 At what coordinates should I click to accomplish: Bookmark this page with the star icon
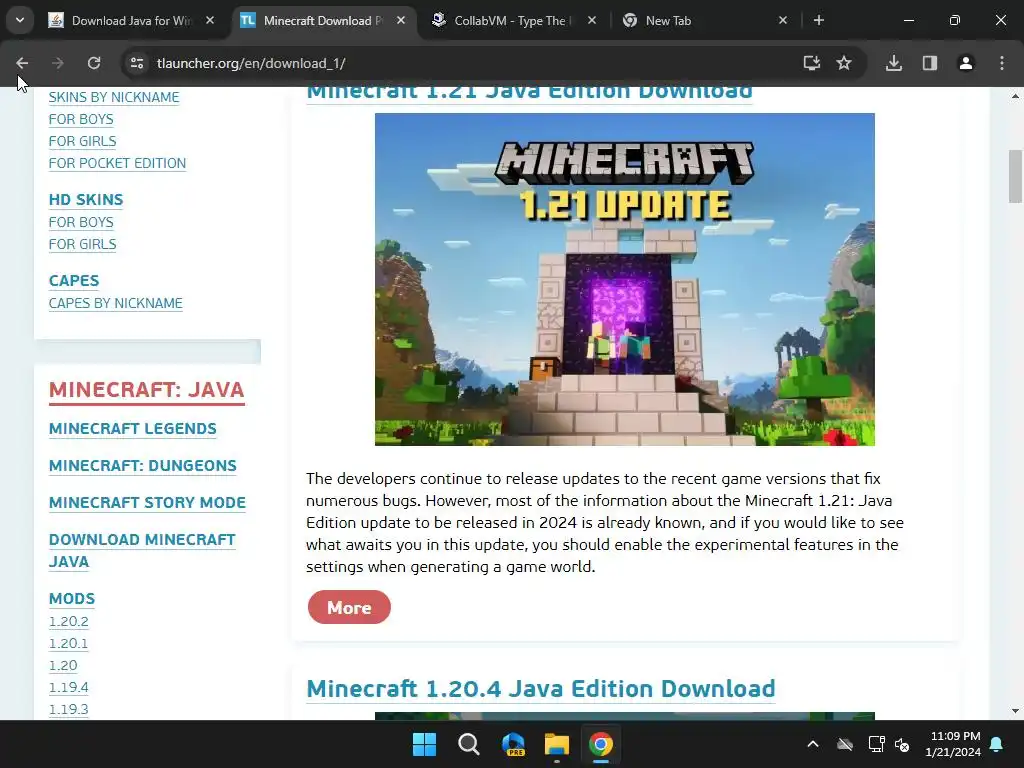(844, 63)
